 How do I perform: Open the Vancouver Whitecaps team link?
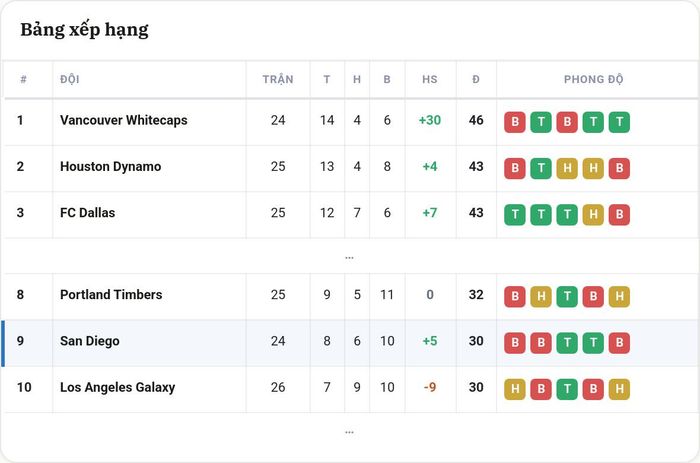(124, 120)
